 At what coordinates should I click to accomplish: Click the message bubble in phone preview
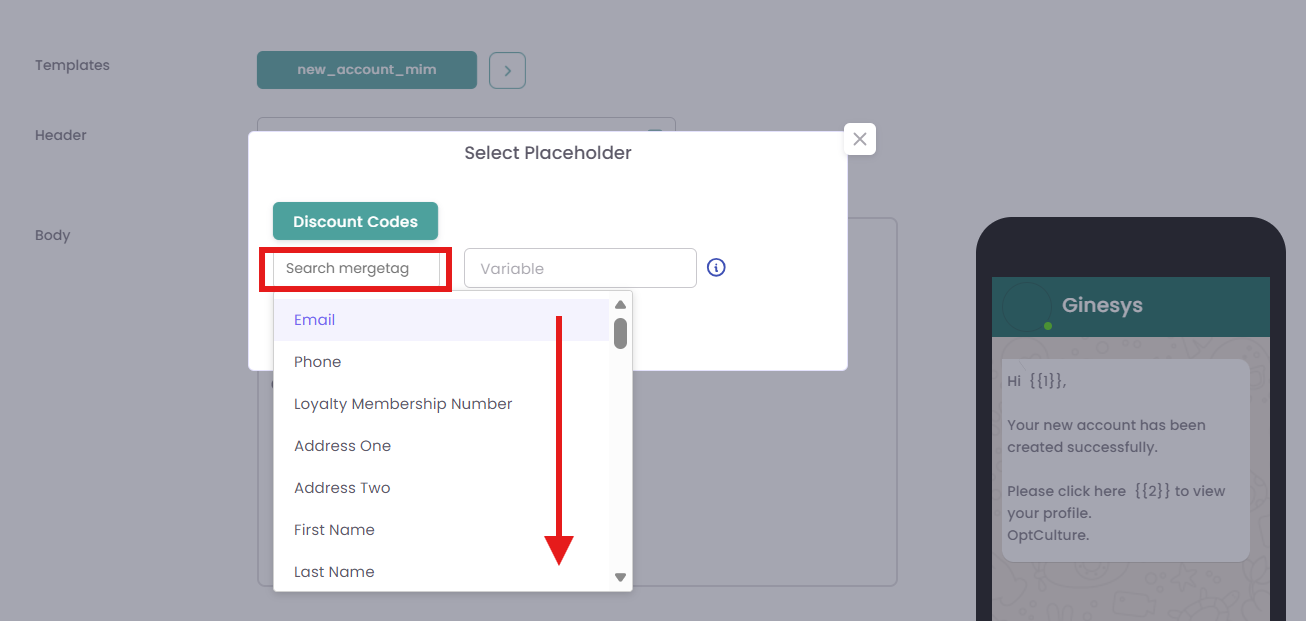1125,460
